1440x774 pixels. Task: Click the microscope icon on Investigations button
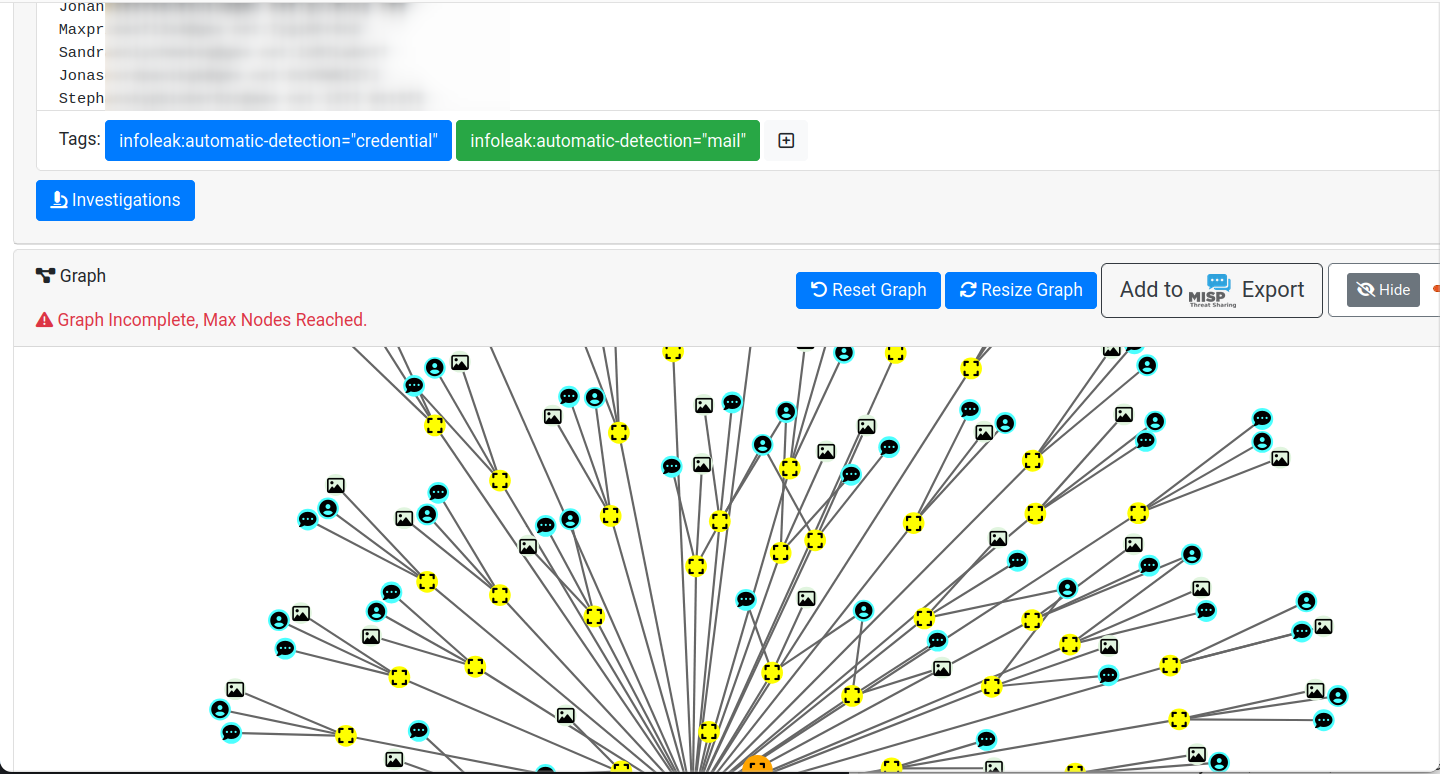[x=59, y=200]
